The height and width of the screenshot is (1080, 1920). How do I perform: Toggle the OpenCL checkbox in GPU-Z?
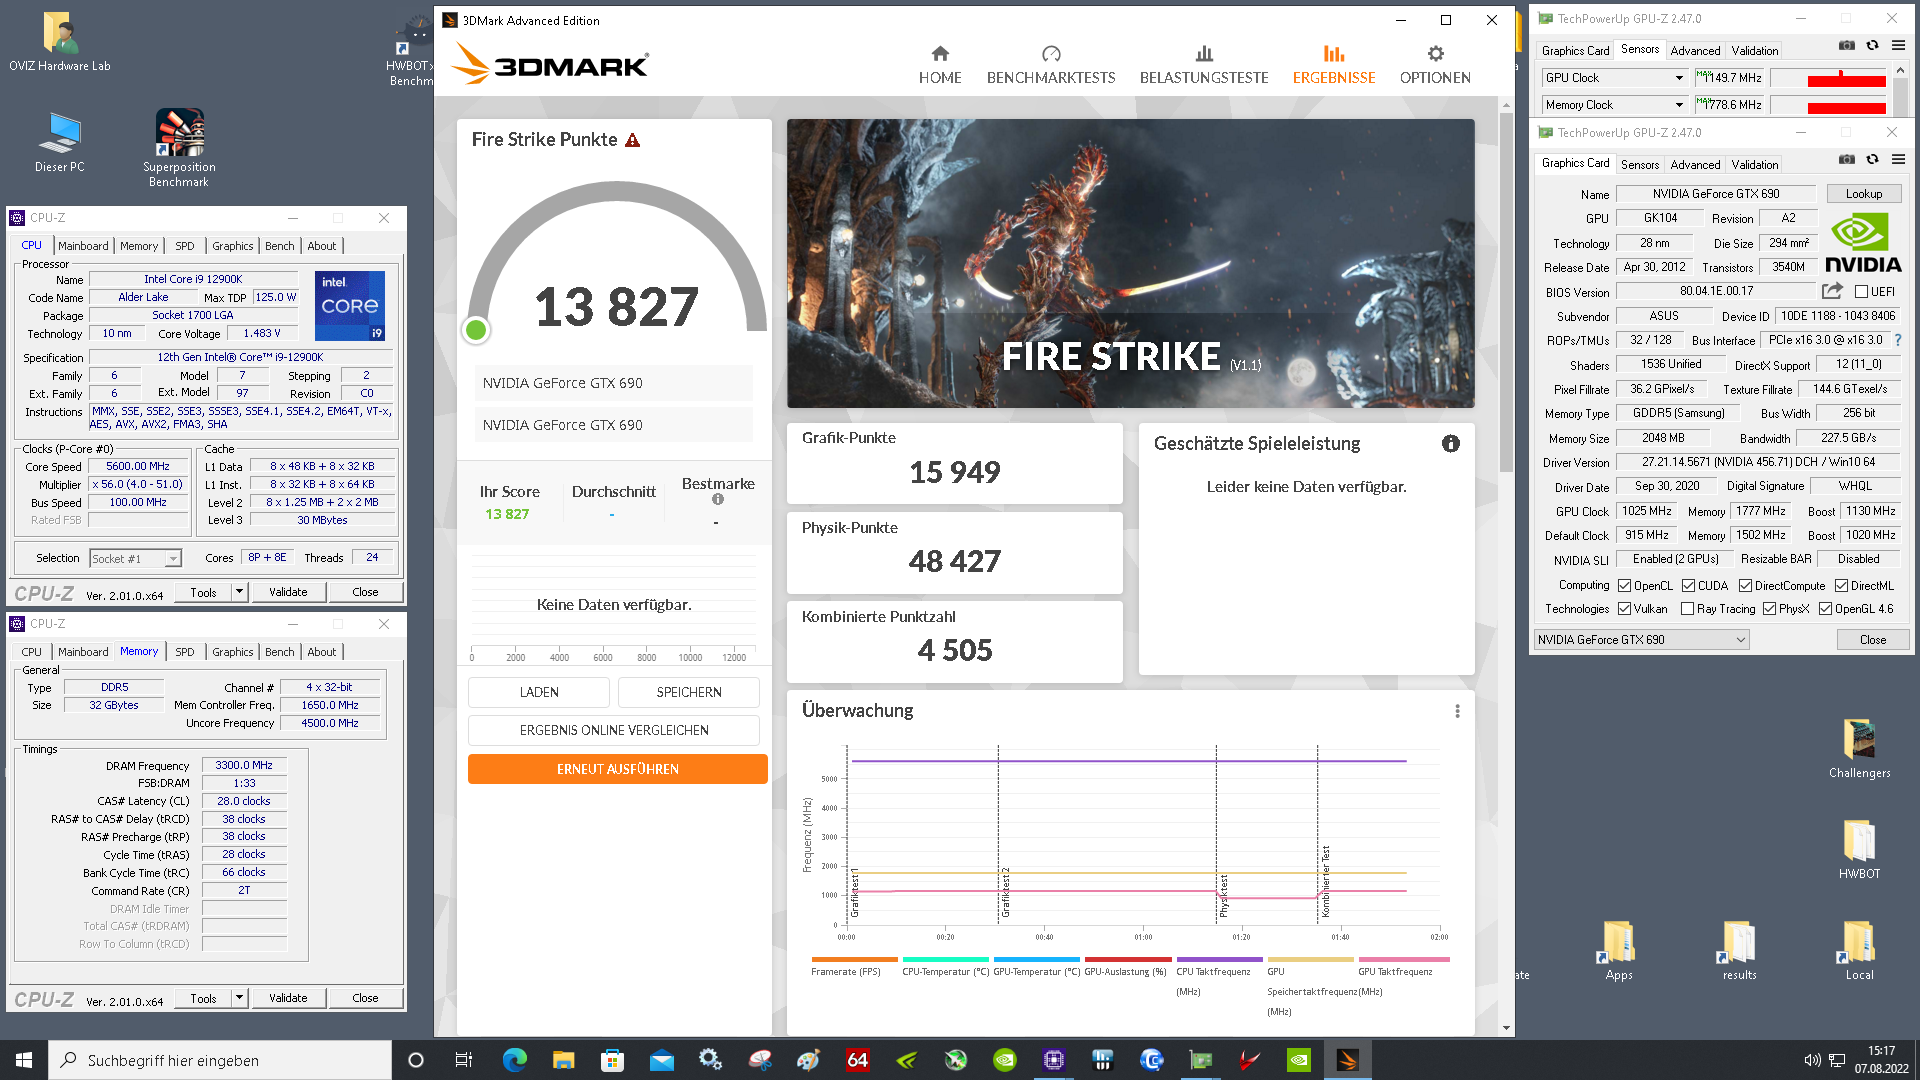point(1624,586)
